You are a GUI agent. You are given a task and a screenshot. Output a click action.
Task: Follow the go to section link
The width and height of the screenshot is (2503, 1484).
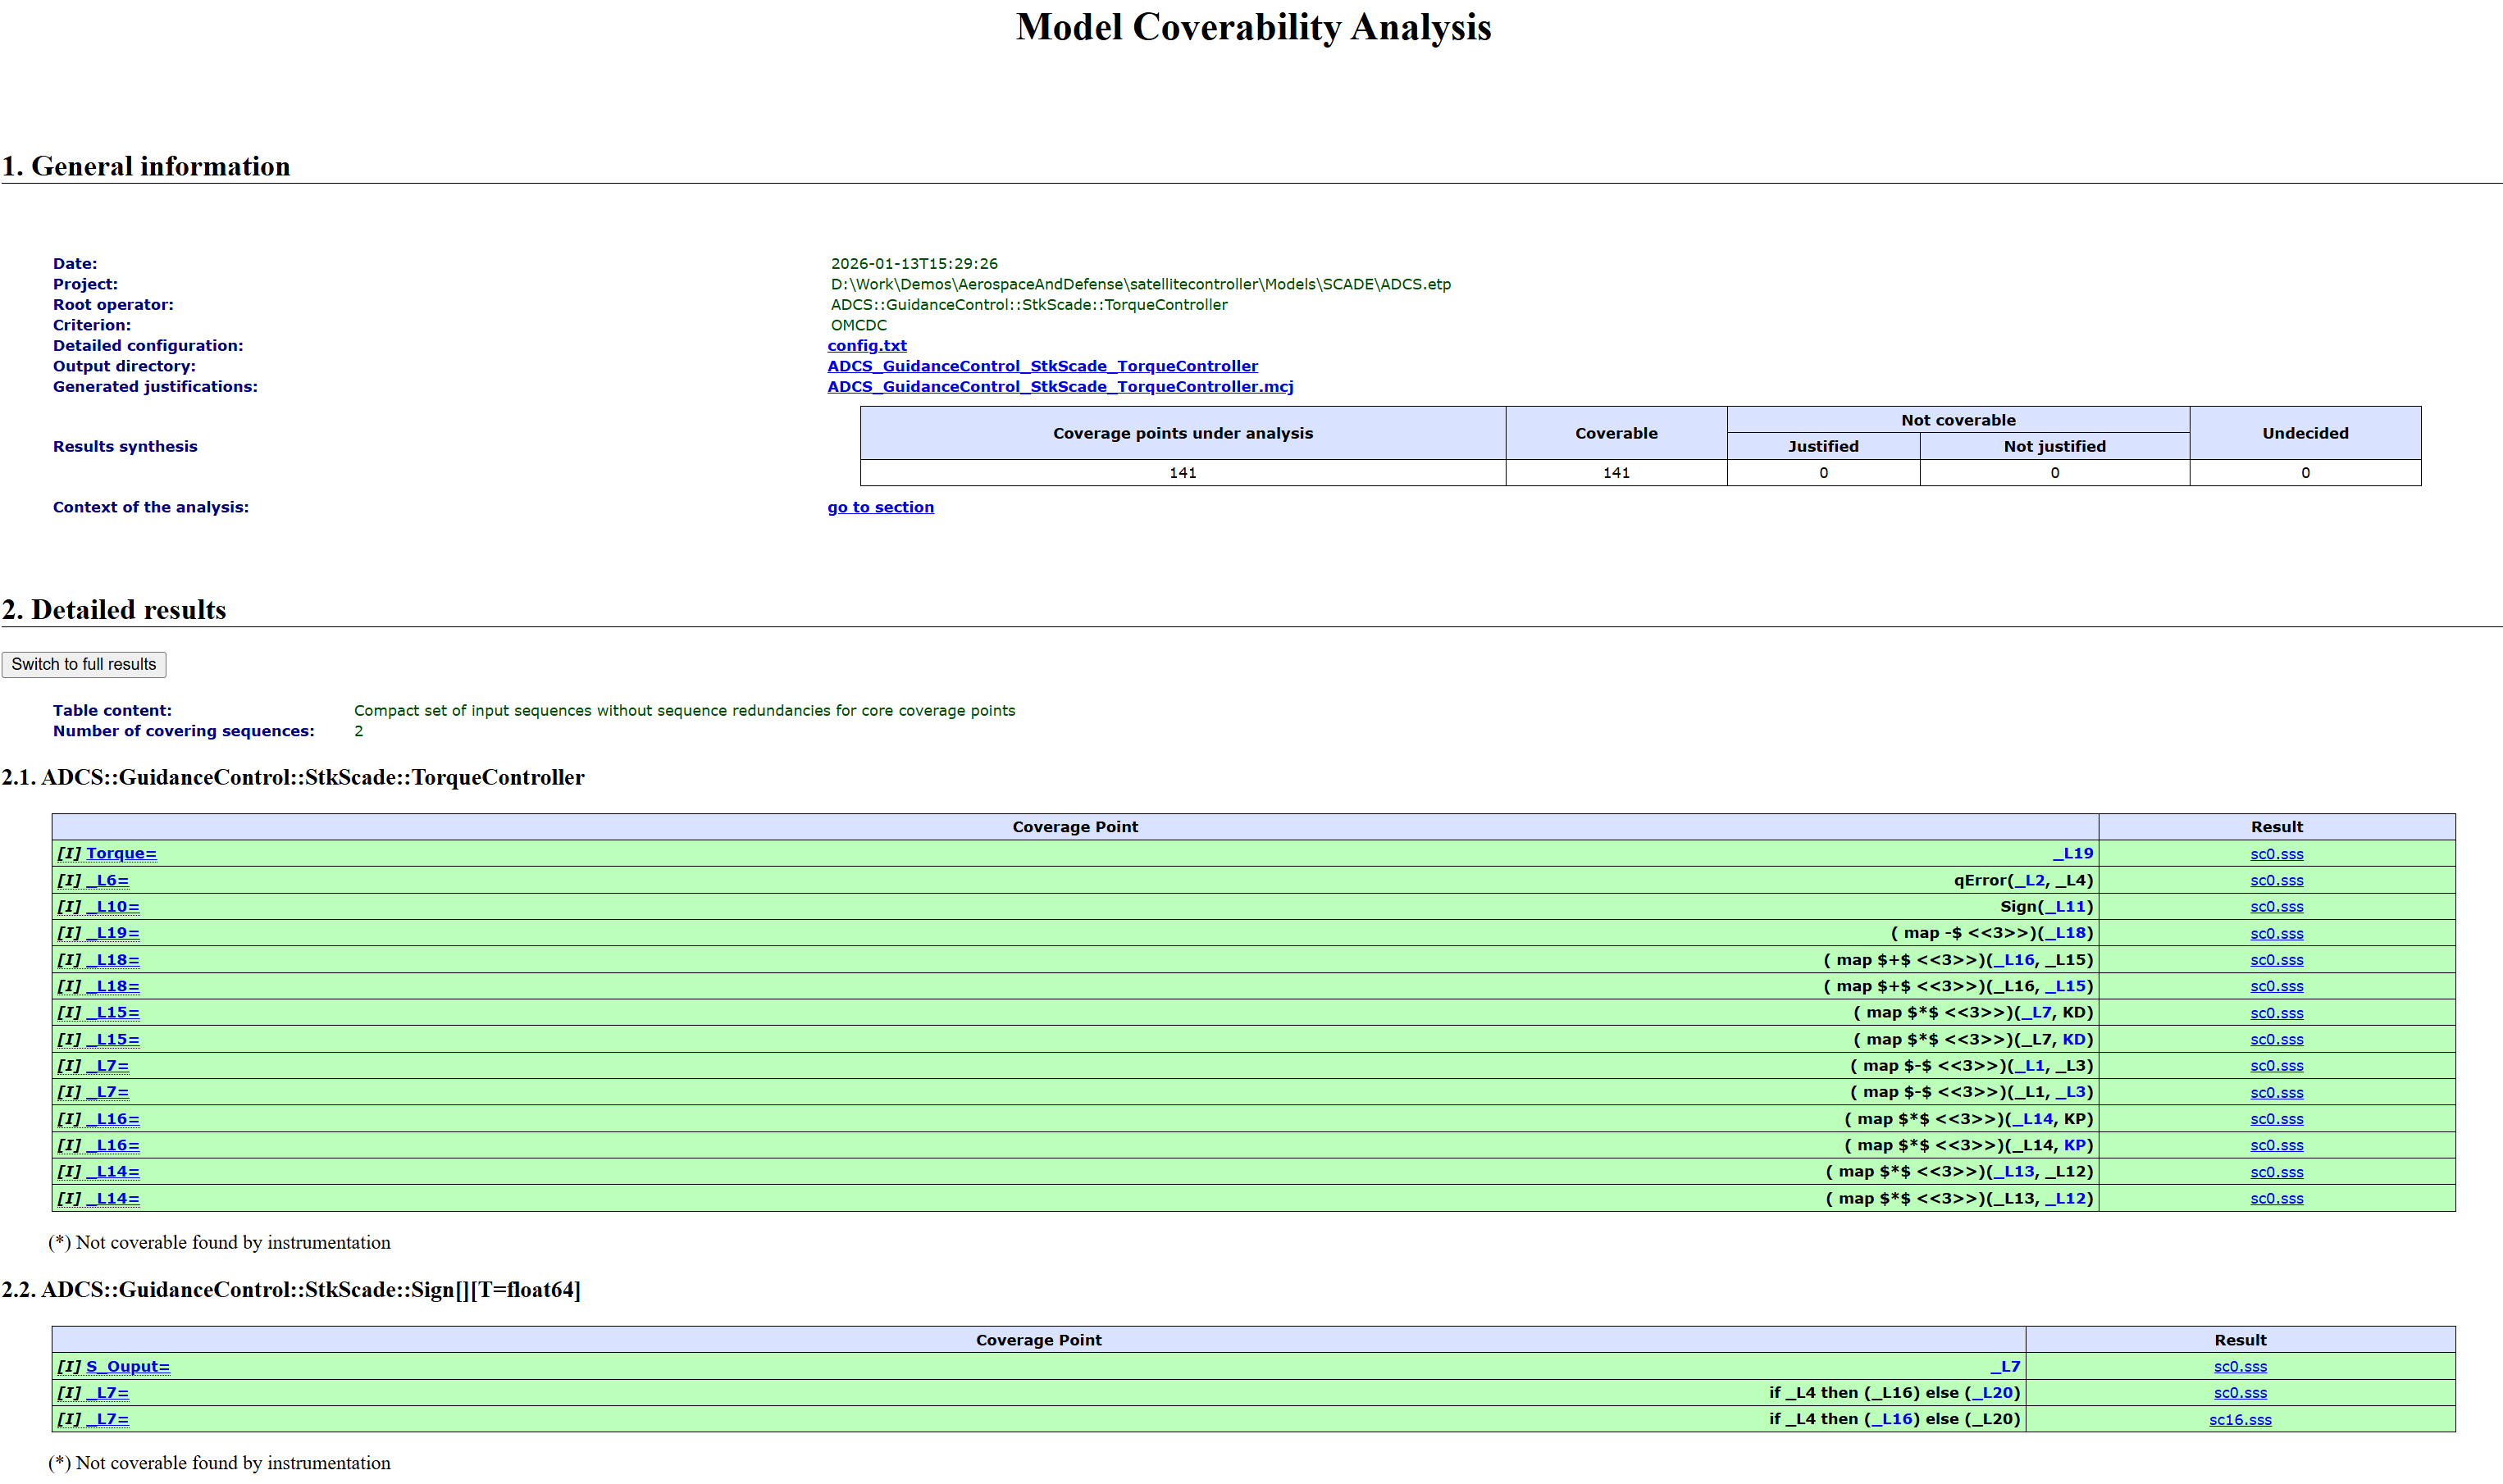click(880, 507)
